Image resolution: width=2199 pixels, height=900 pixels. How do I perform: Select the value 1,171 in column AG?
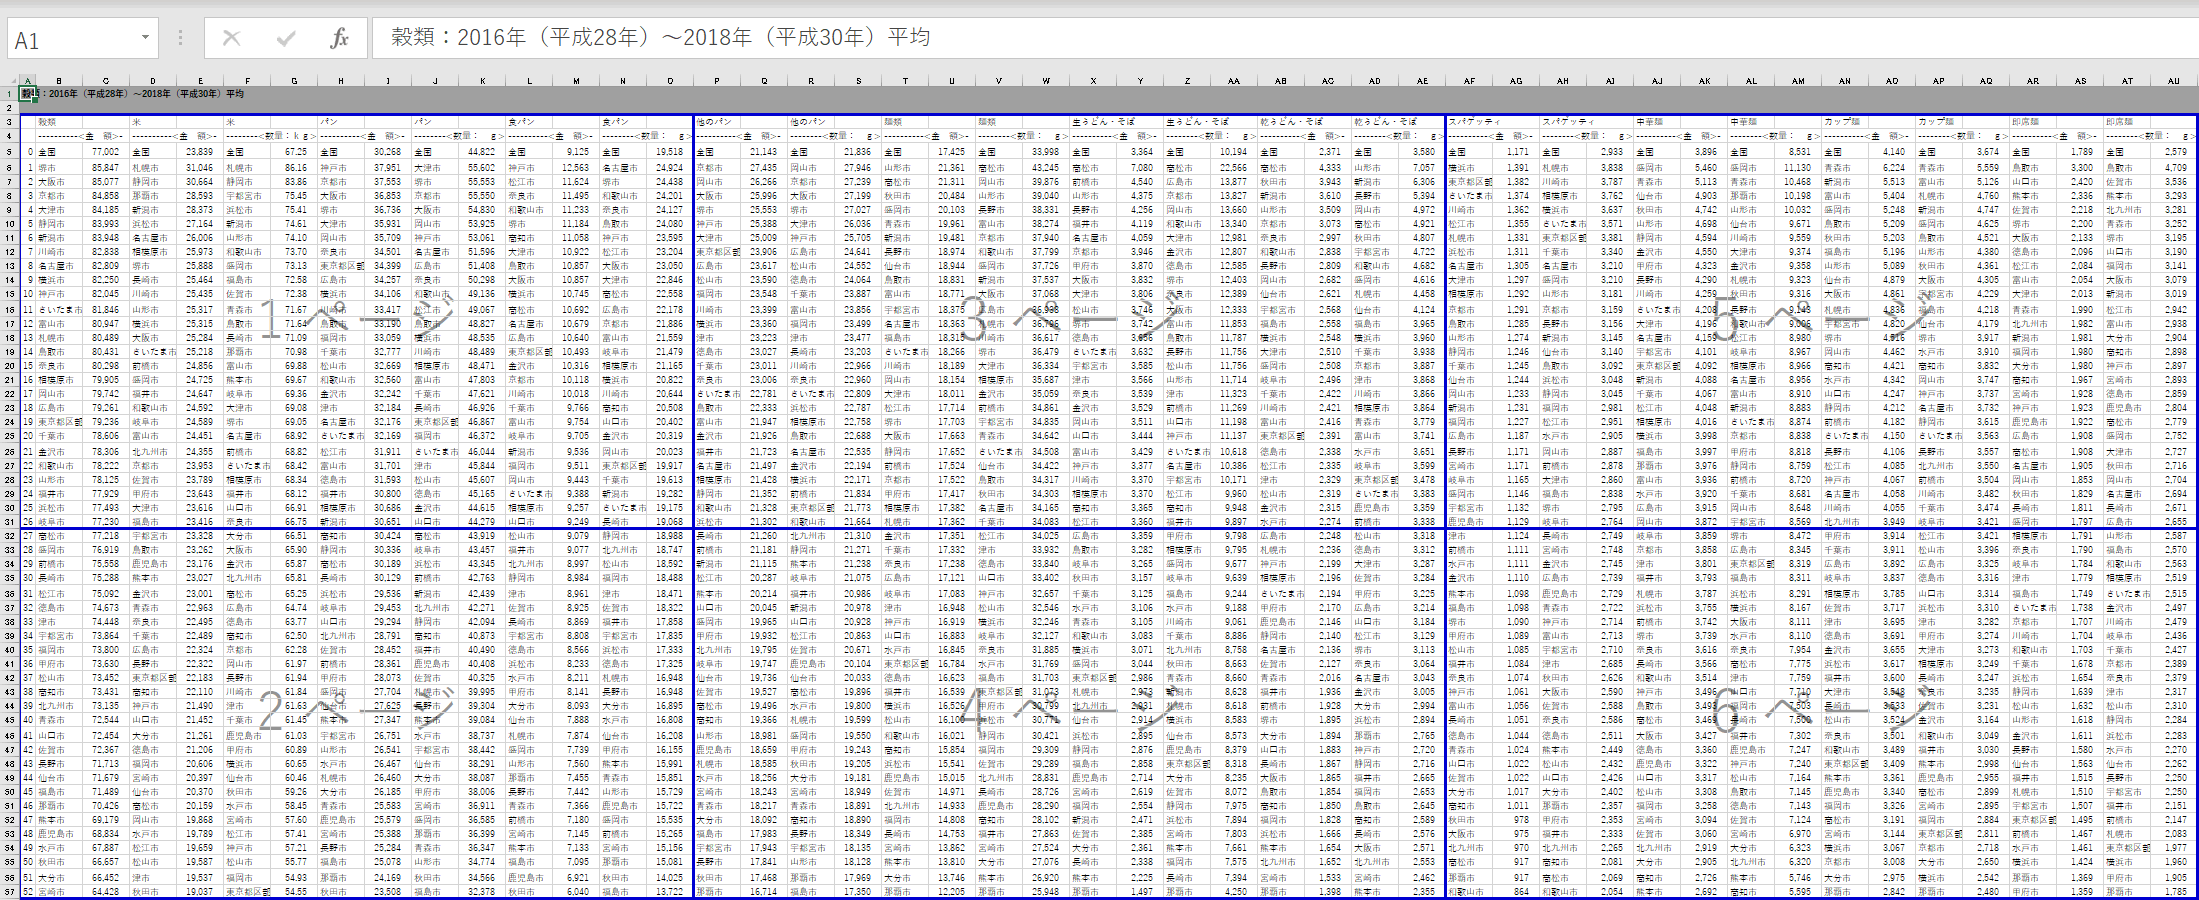1516,152
